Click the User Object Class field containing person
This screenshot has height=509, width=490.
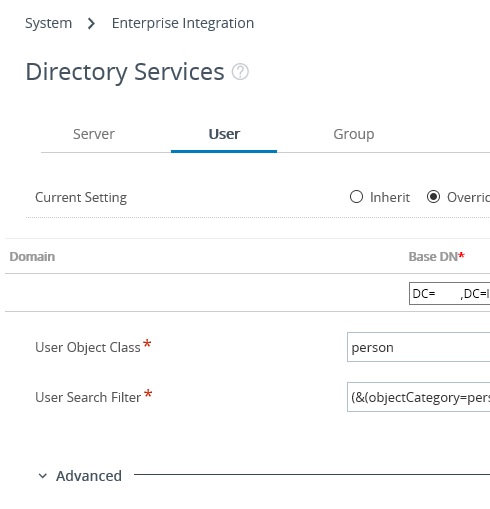click(x=418, y=347)
